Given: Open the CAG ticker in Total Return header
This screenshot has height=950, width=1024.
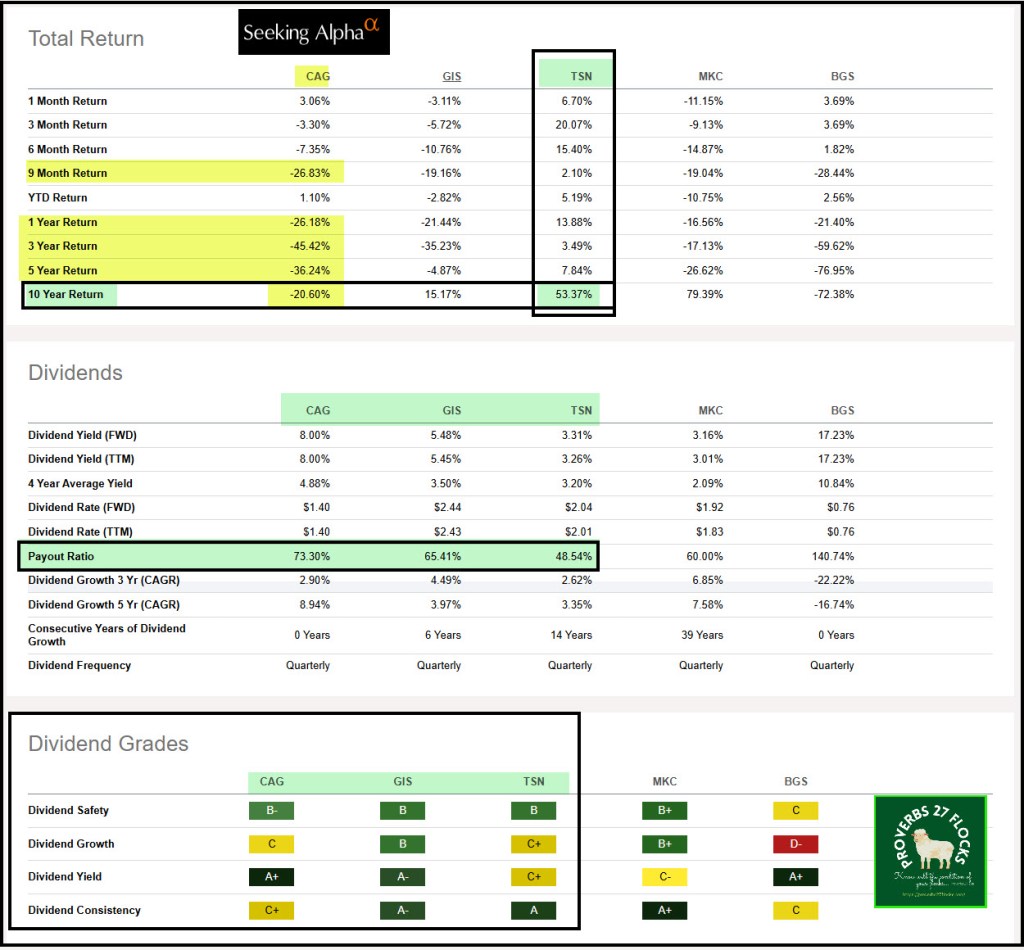Looking at the screenshot, I should coord(317,75).
